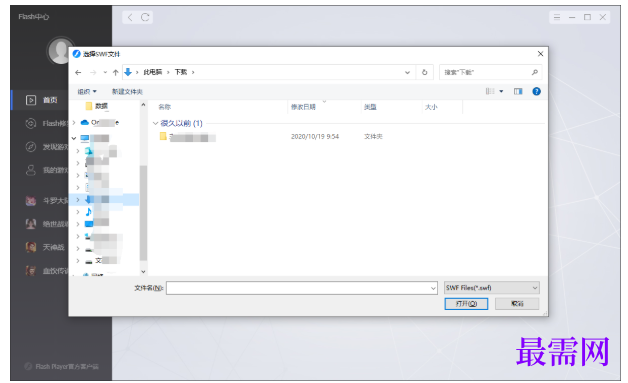Click the 取消 button
Image resolution: width=628 pixels, height=383 pixels.
[x=517, y=304]
